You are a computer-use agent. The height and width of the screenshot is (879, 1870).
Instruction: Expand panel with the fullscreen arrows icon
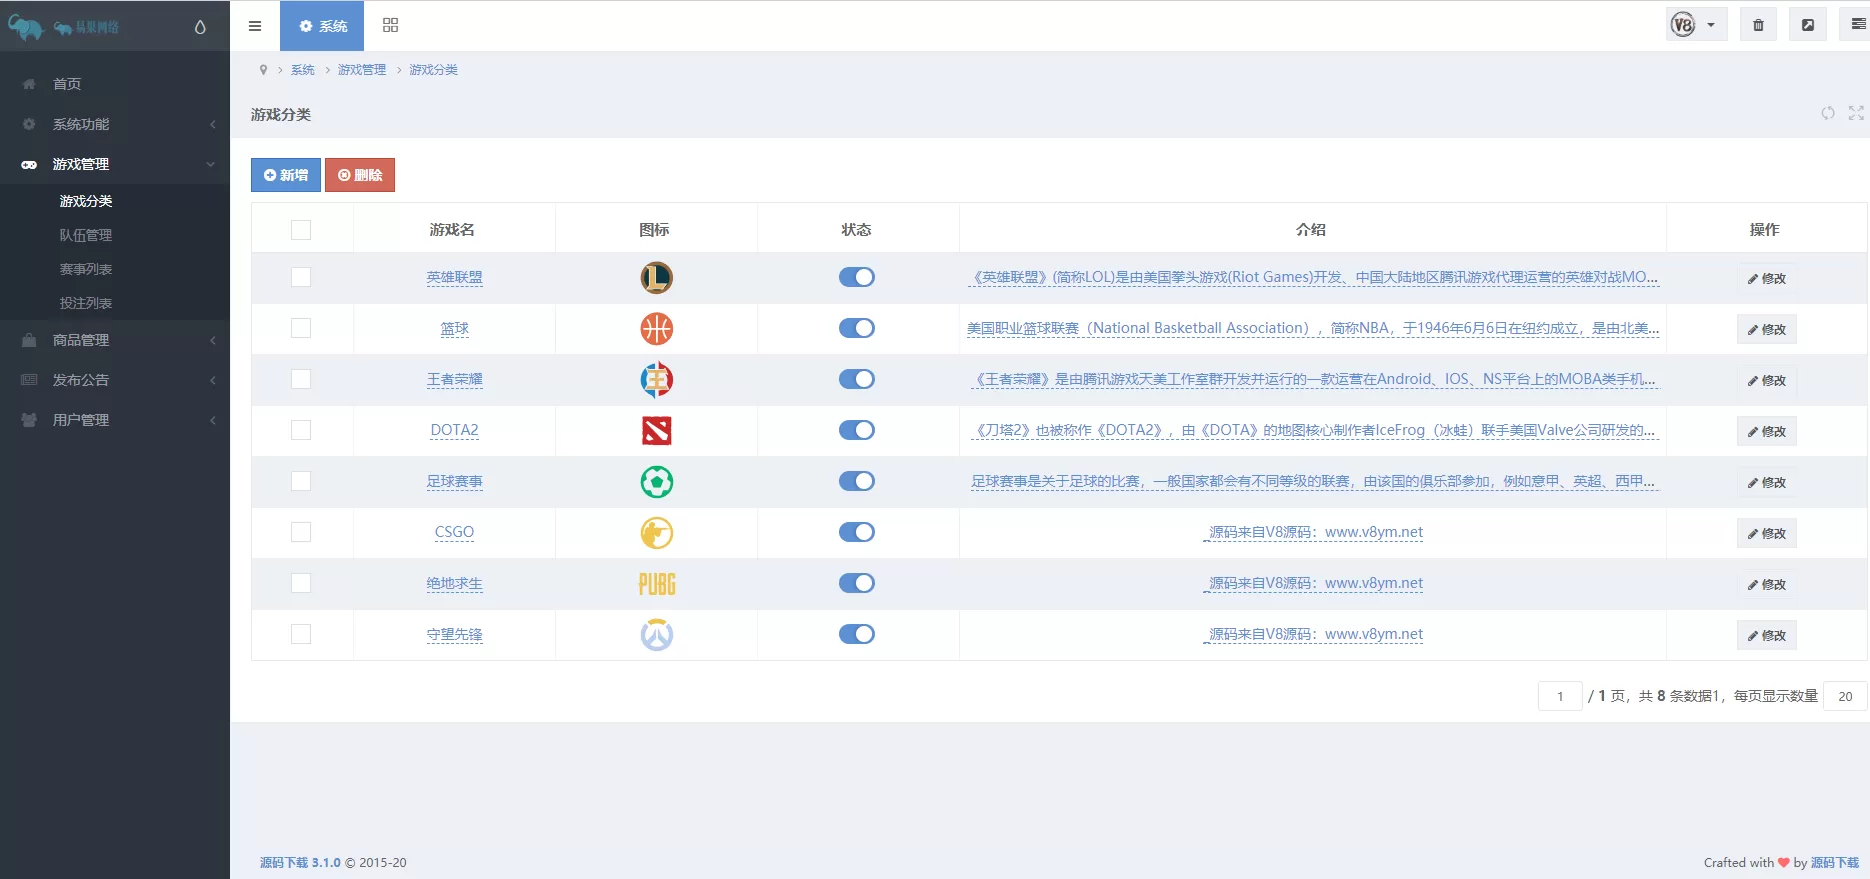[1856, 113]
